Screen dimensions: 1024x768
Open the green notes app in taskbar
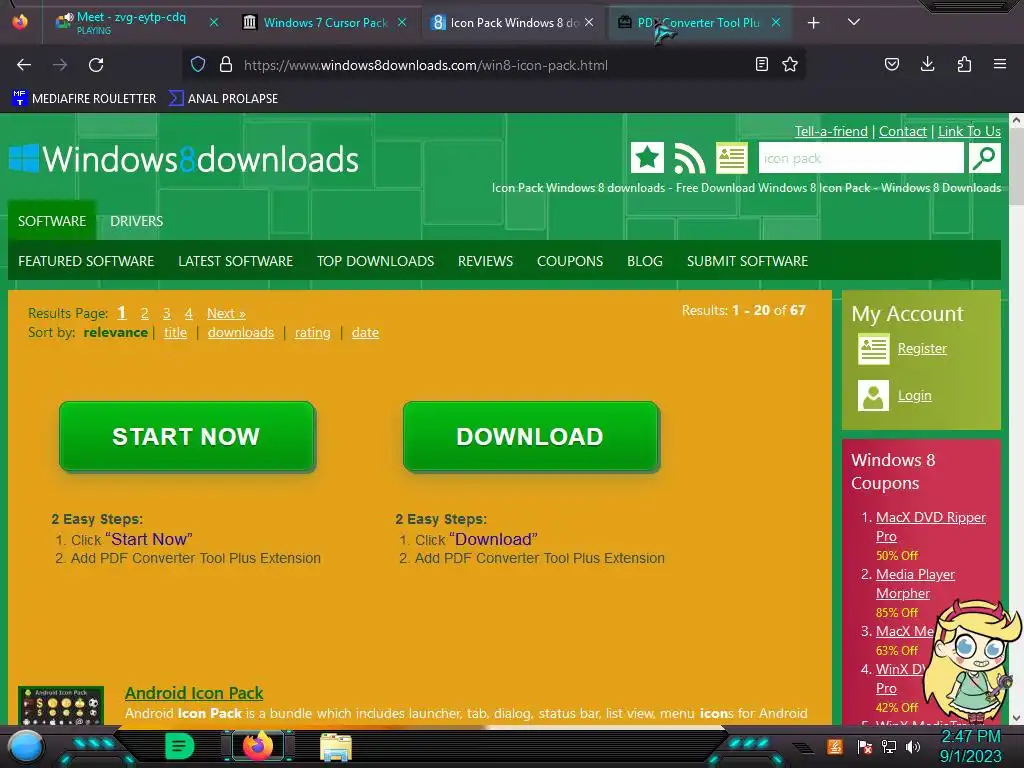coord(180,746)
